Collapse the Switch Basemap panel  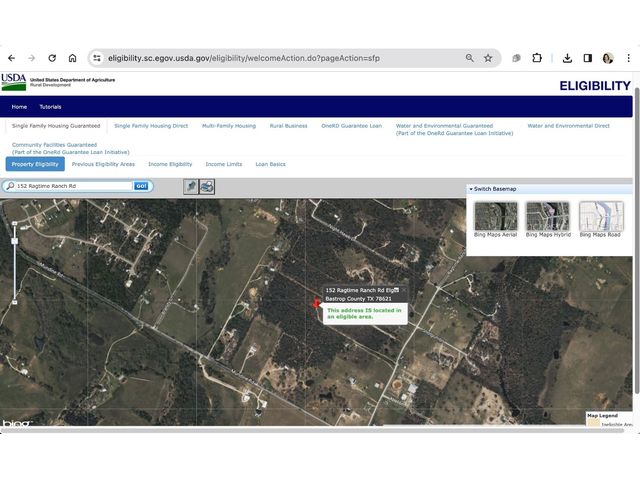click(471, 189)
